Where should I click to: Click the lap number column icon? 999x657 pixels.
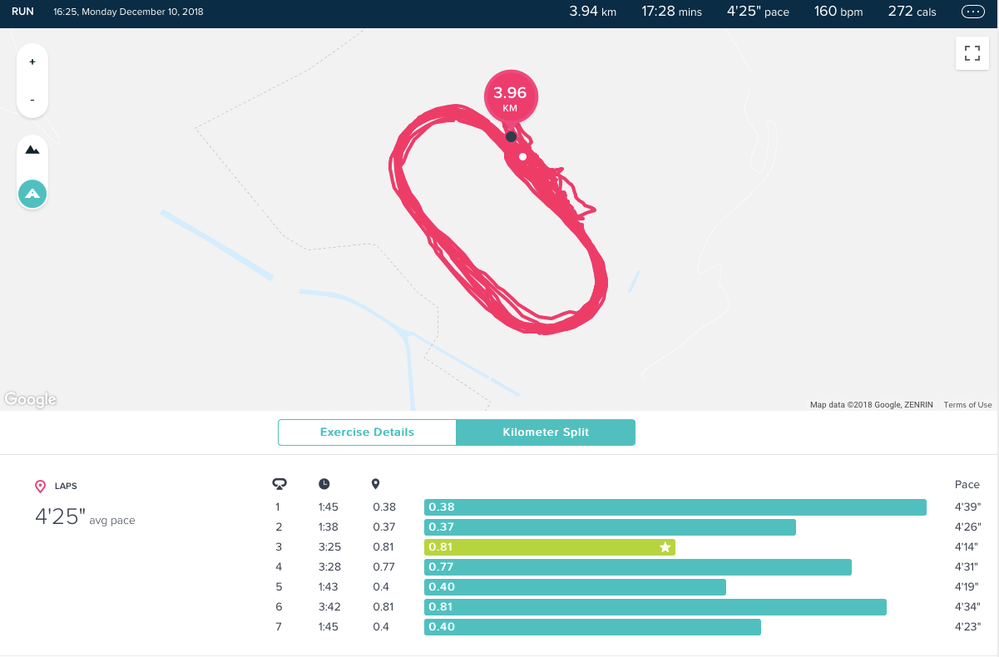tap(279, 484)
